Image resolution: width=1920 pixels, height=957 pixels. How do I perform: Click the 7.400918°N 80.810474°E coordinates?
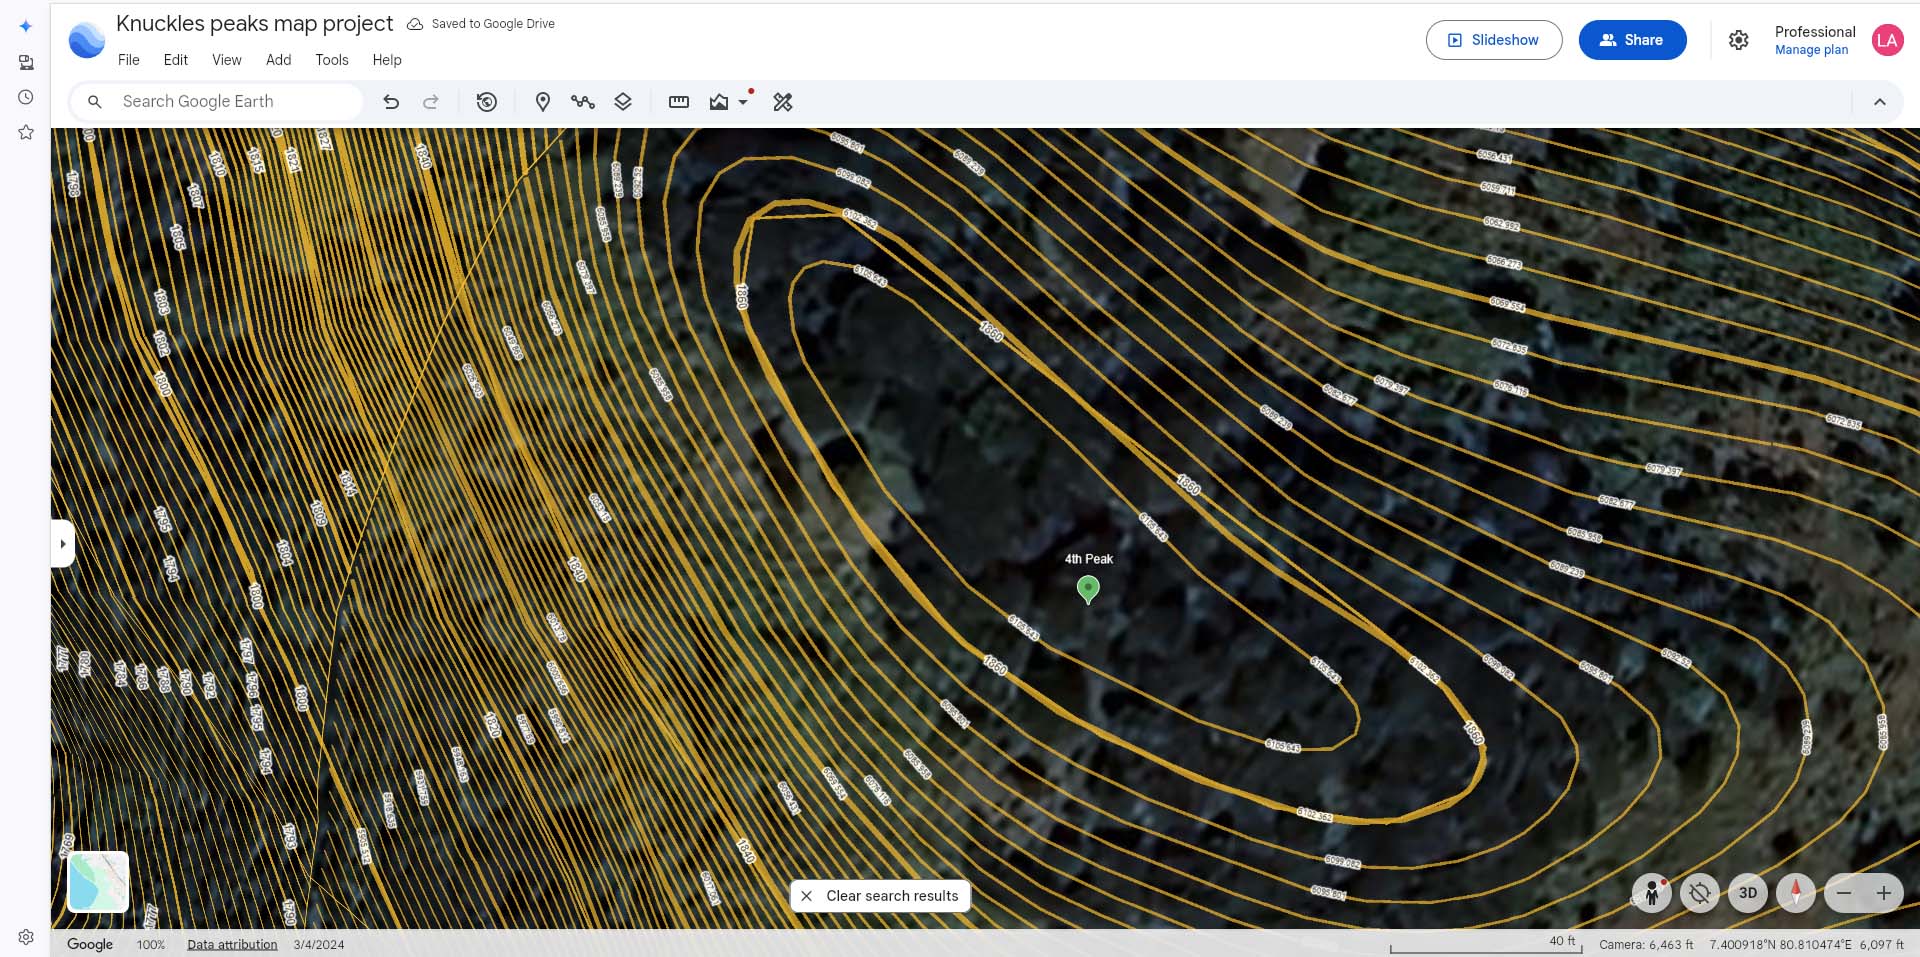click(x=1780, y=944)
